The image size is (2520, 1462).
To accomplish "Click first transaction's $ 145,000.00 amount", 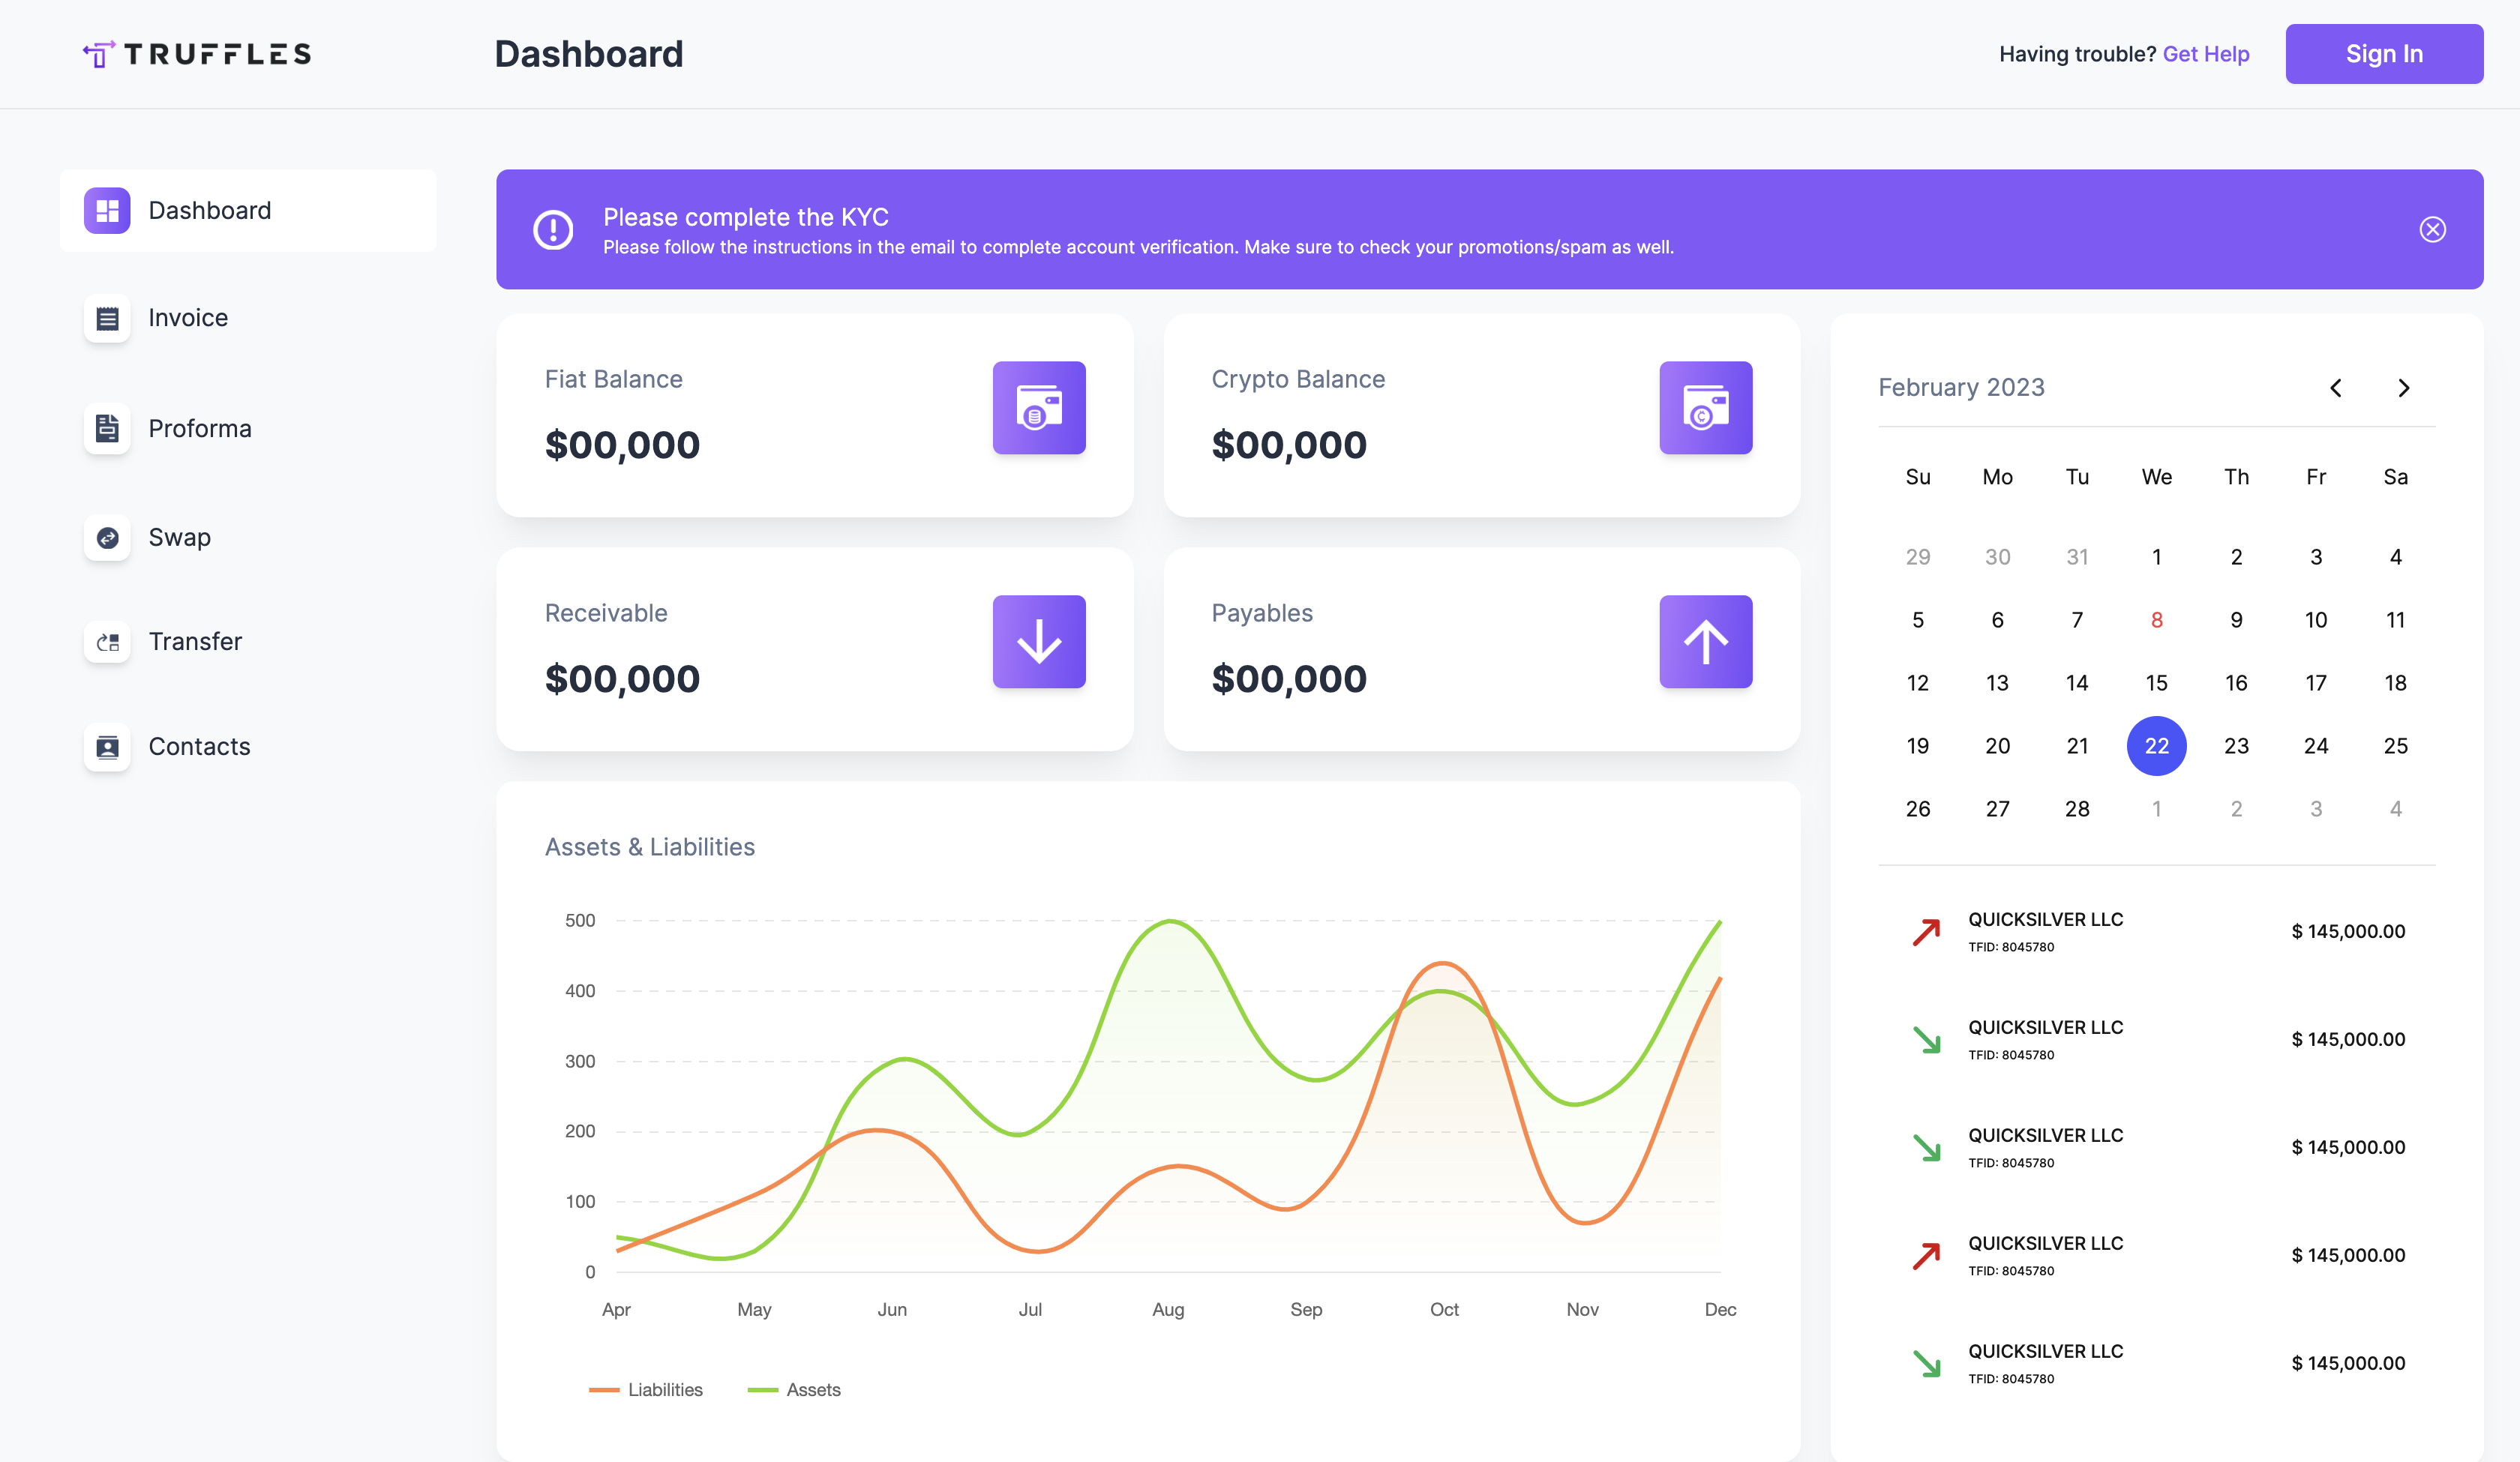I will pyautogui.click(x=2348, y=931).
